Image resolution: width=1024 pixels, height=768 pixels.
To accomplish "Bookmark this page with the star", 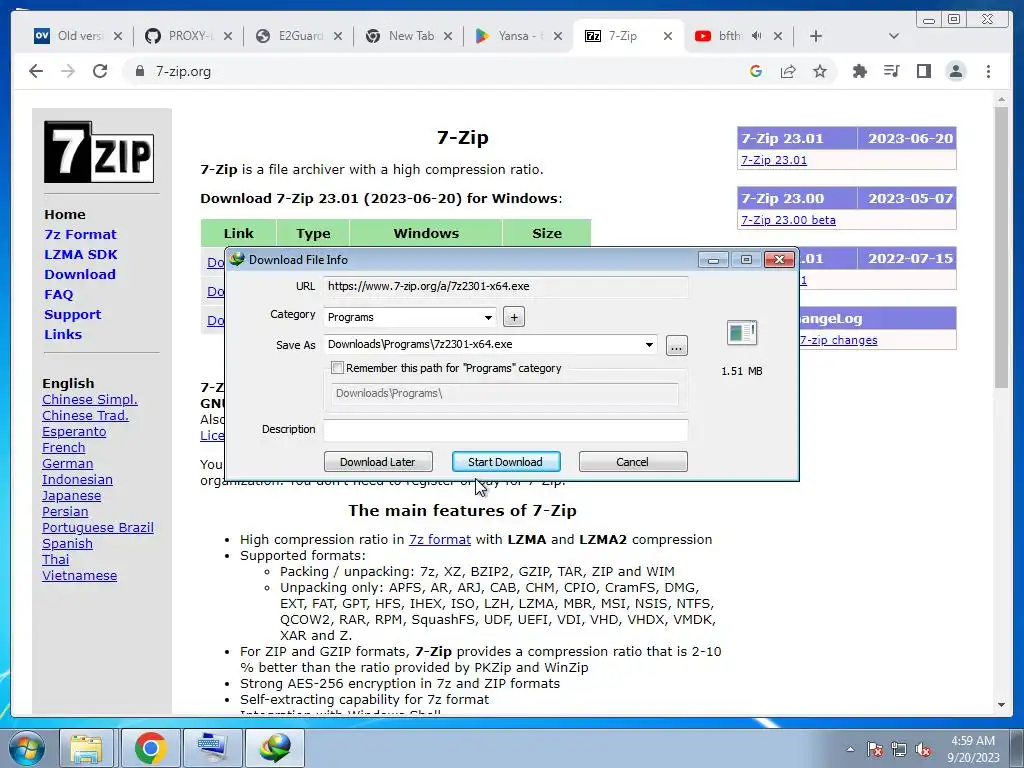I will coord(820,71).
